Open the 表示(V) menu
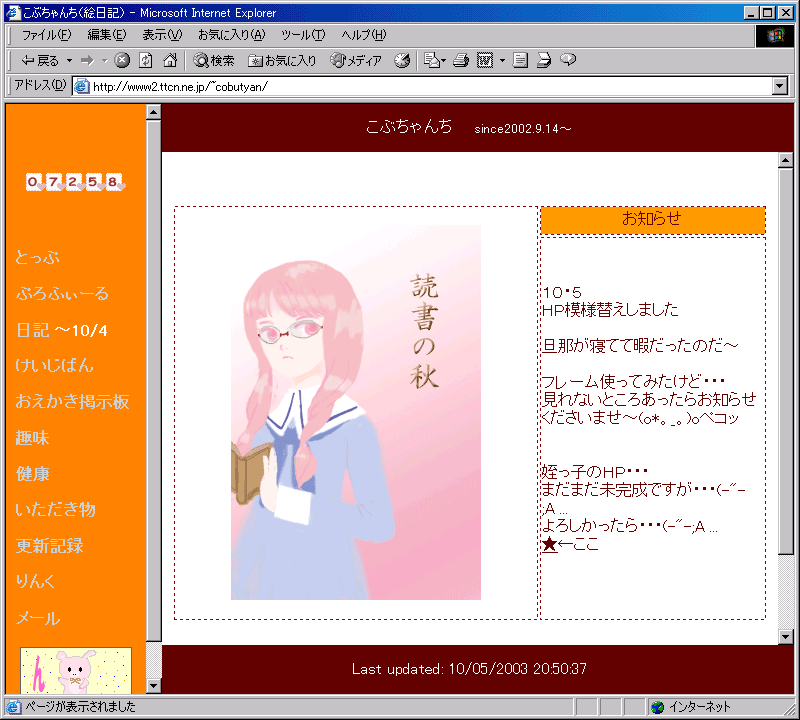800x720 pixels. (x=162, y=35)
